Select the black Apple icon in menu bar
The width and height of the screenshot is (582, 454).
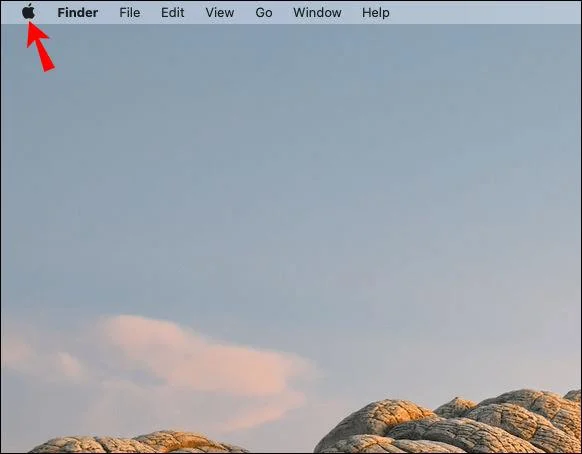pos(29,12)
